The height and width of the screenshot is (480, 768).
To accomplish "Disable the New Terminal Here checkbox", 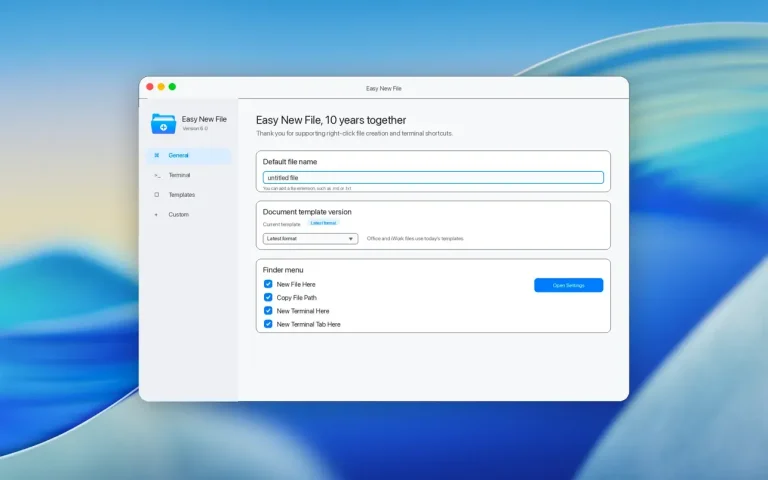I will coord(268,311).
